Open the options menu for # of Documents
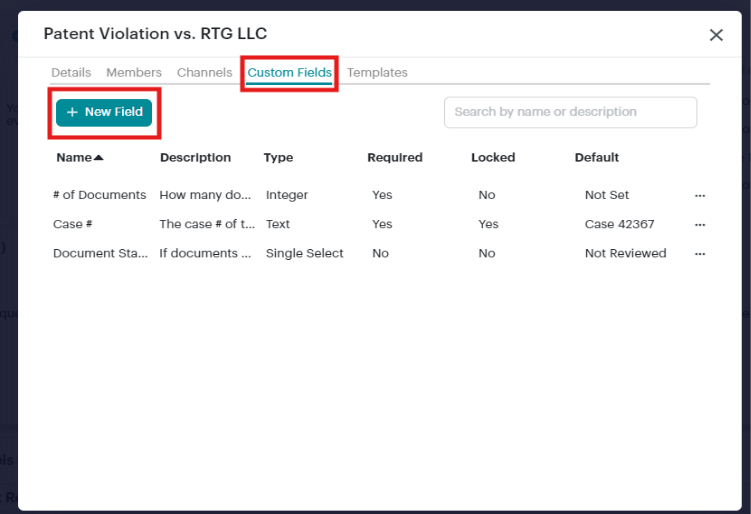The height and width of the screenshot is (514, 751). [699, 196]
